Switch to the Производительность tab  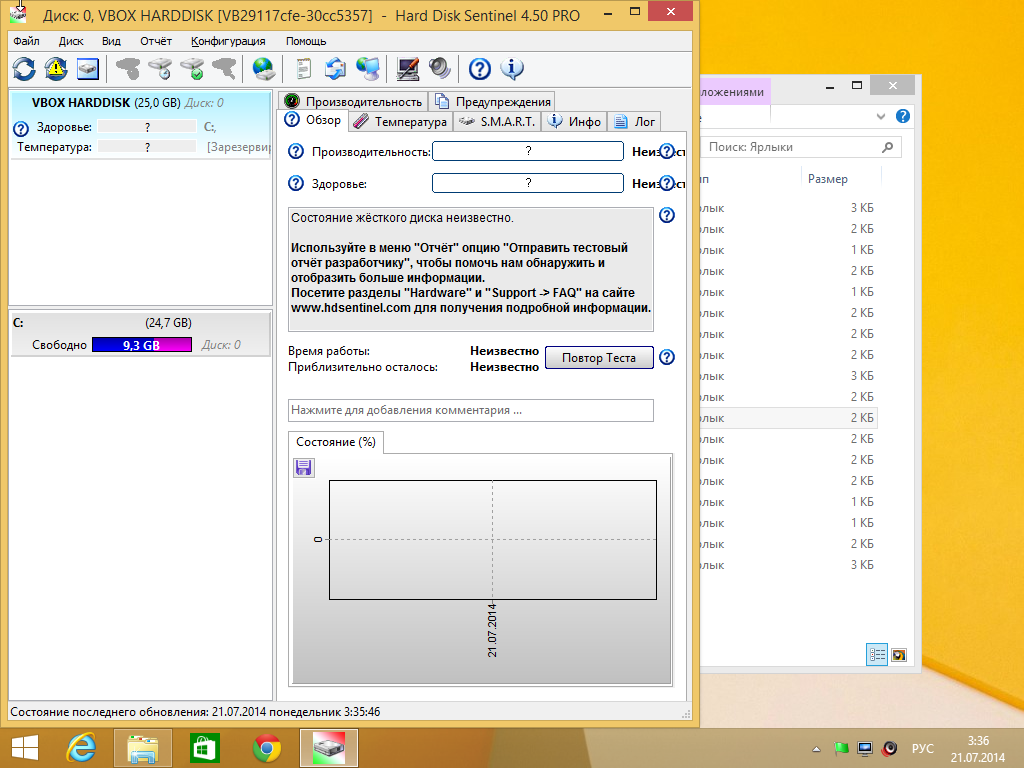(353, 101)
